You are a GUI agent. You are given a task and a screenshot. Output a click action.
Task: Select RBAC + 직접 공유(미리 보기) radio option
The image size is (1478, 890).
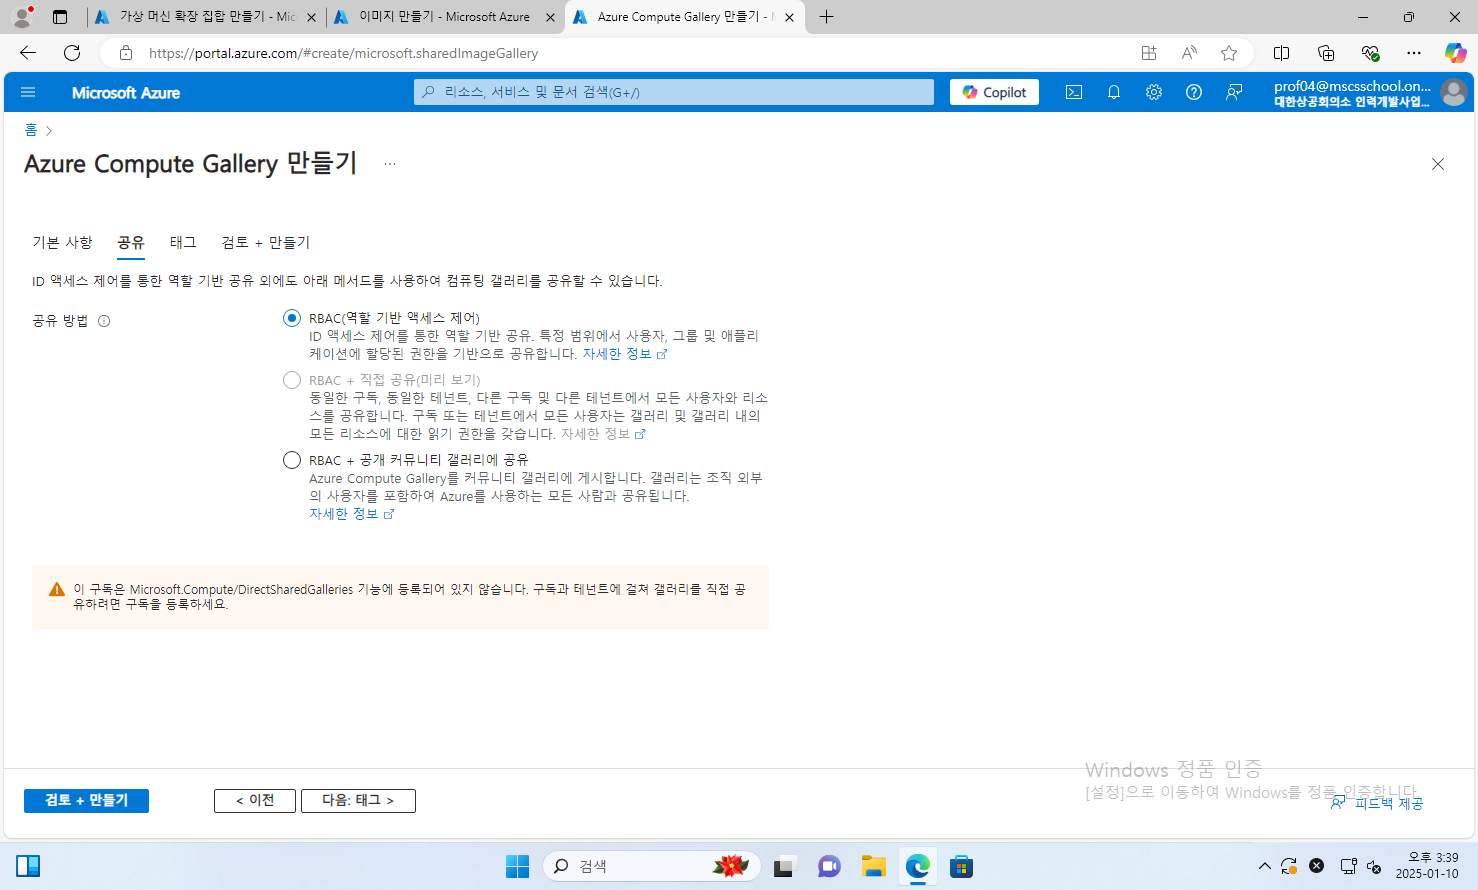[x=292, y=380]
